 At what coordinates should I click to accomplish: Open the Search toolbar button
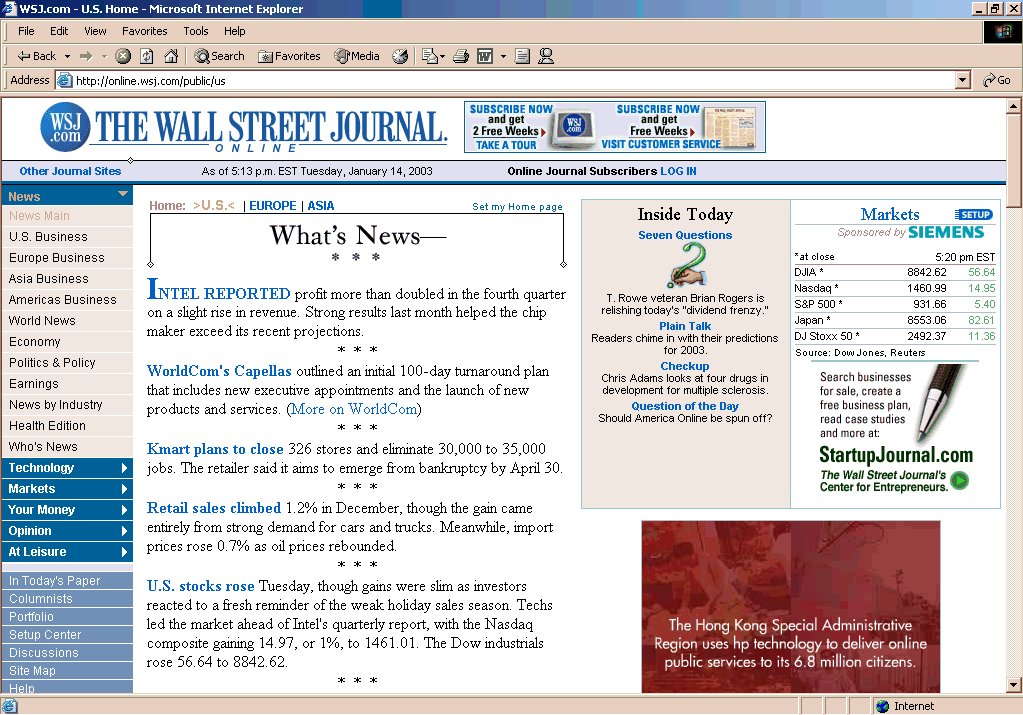click(x=219, y=56)
